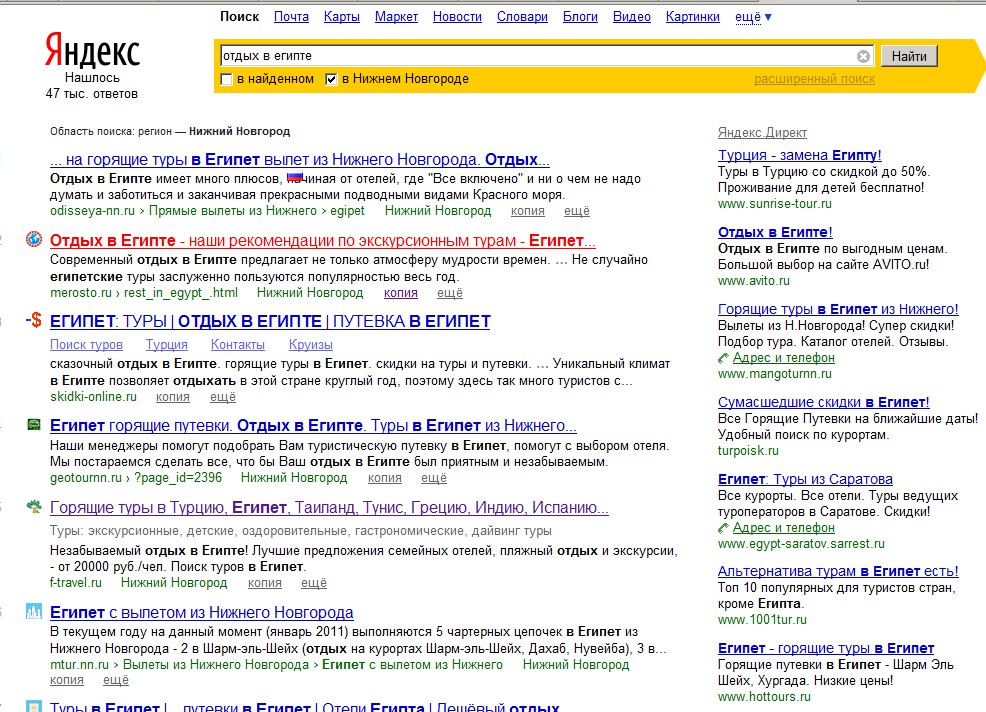This screenshot has width=986, height=712.
Task: Open the cached "копия" for the merosto.ru result
Action: point(401,293)
